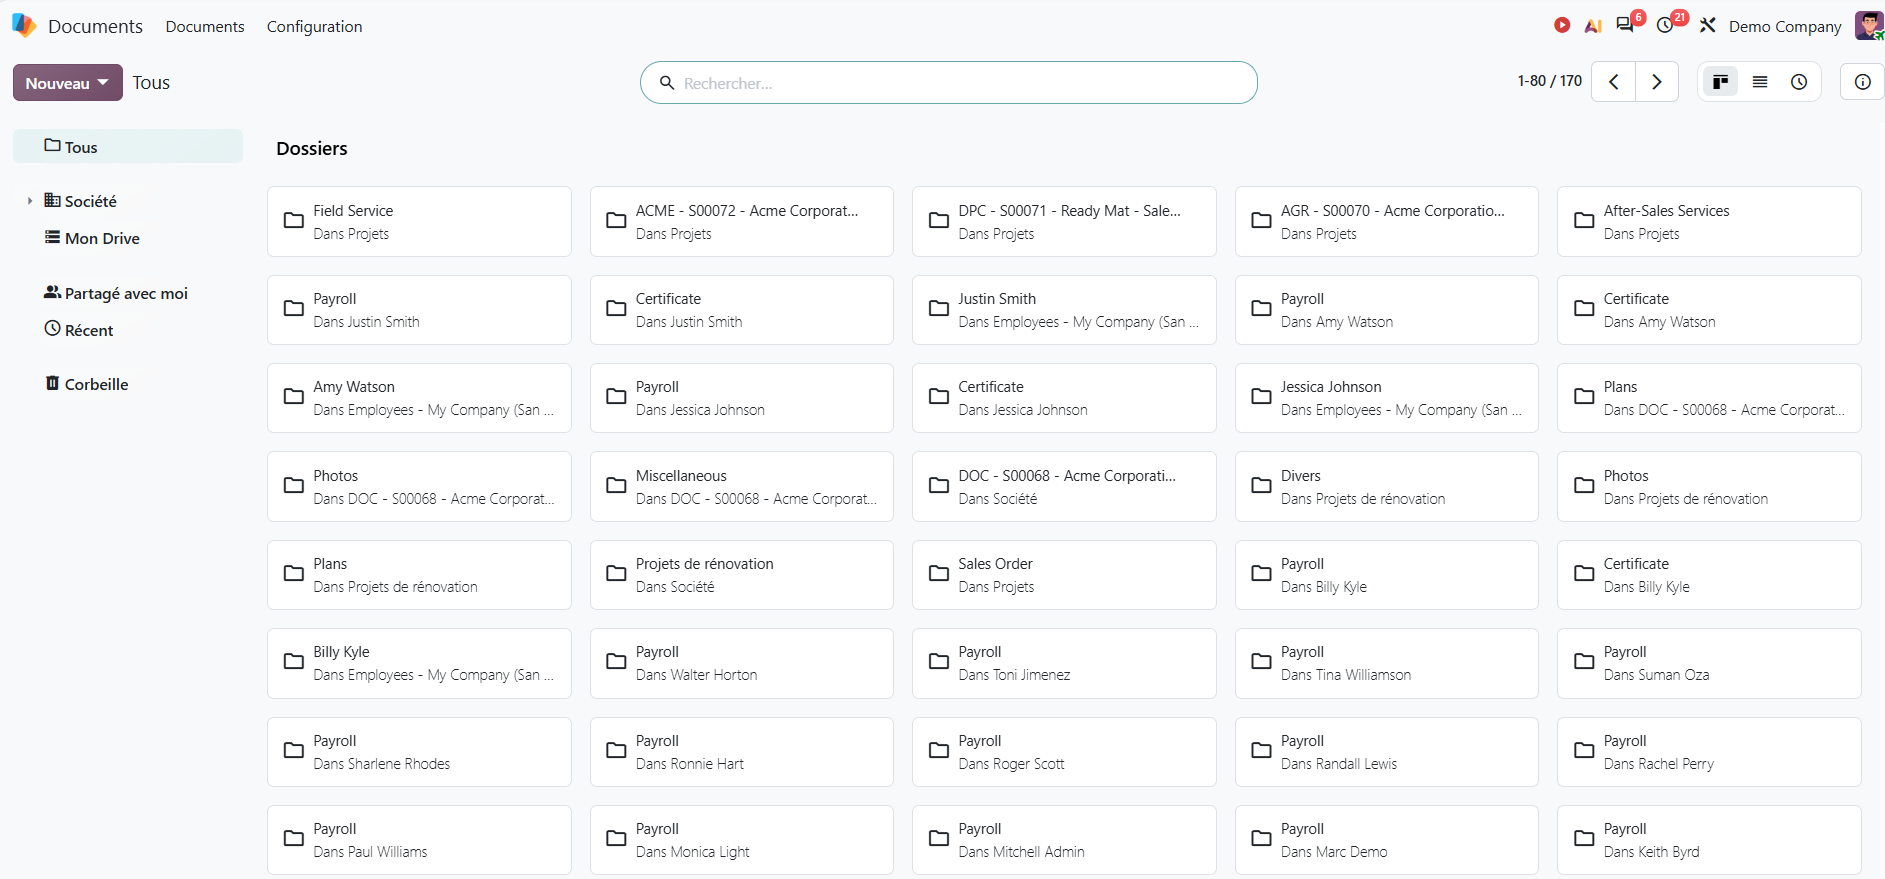The image size is (1885, 879).
Task: Open the activities clock icon with badge 21
Action: (1666, 25)
